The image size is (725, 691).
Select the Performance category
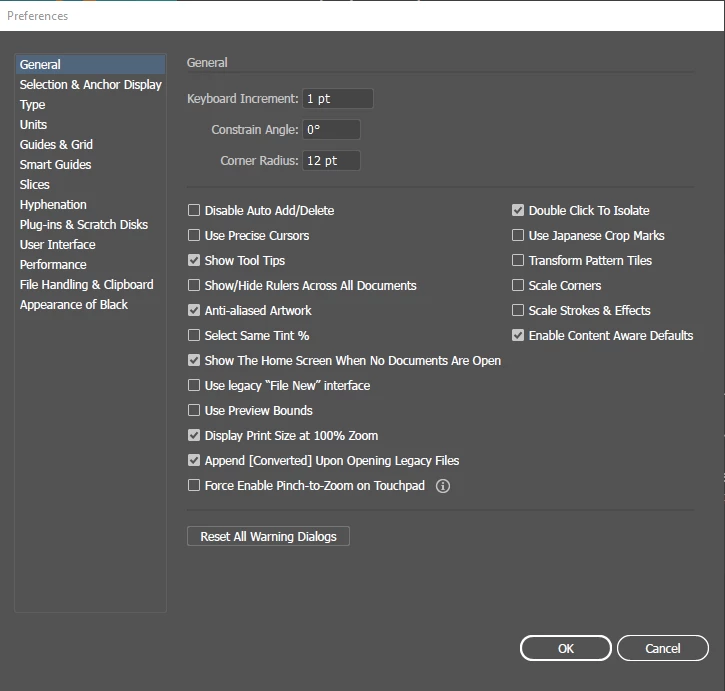click(x=91, y=265)
